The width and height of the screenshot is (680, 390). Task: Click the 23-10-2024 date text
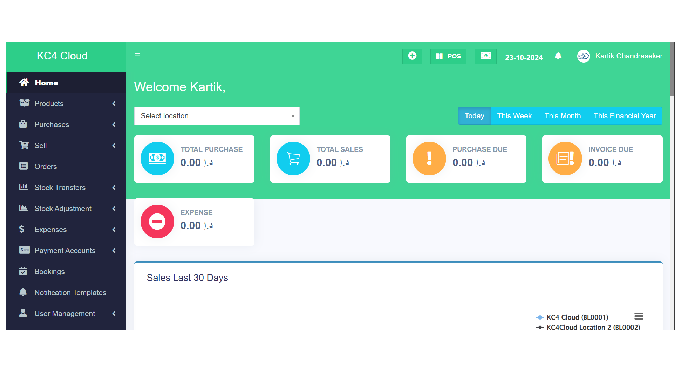[x=524, y=57]
